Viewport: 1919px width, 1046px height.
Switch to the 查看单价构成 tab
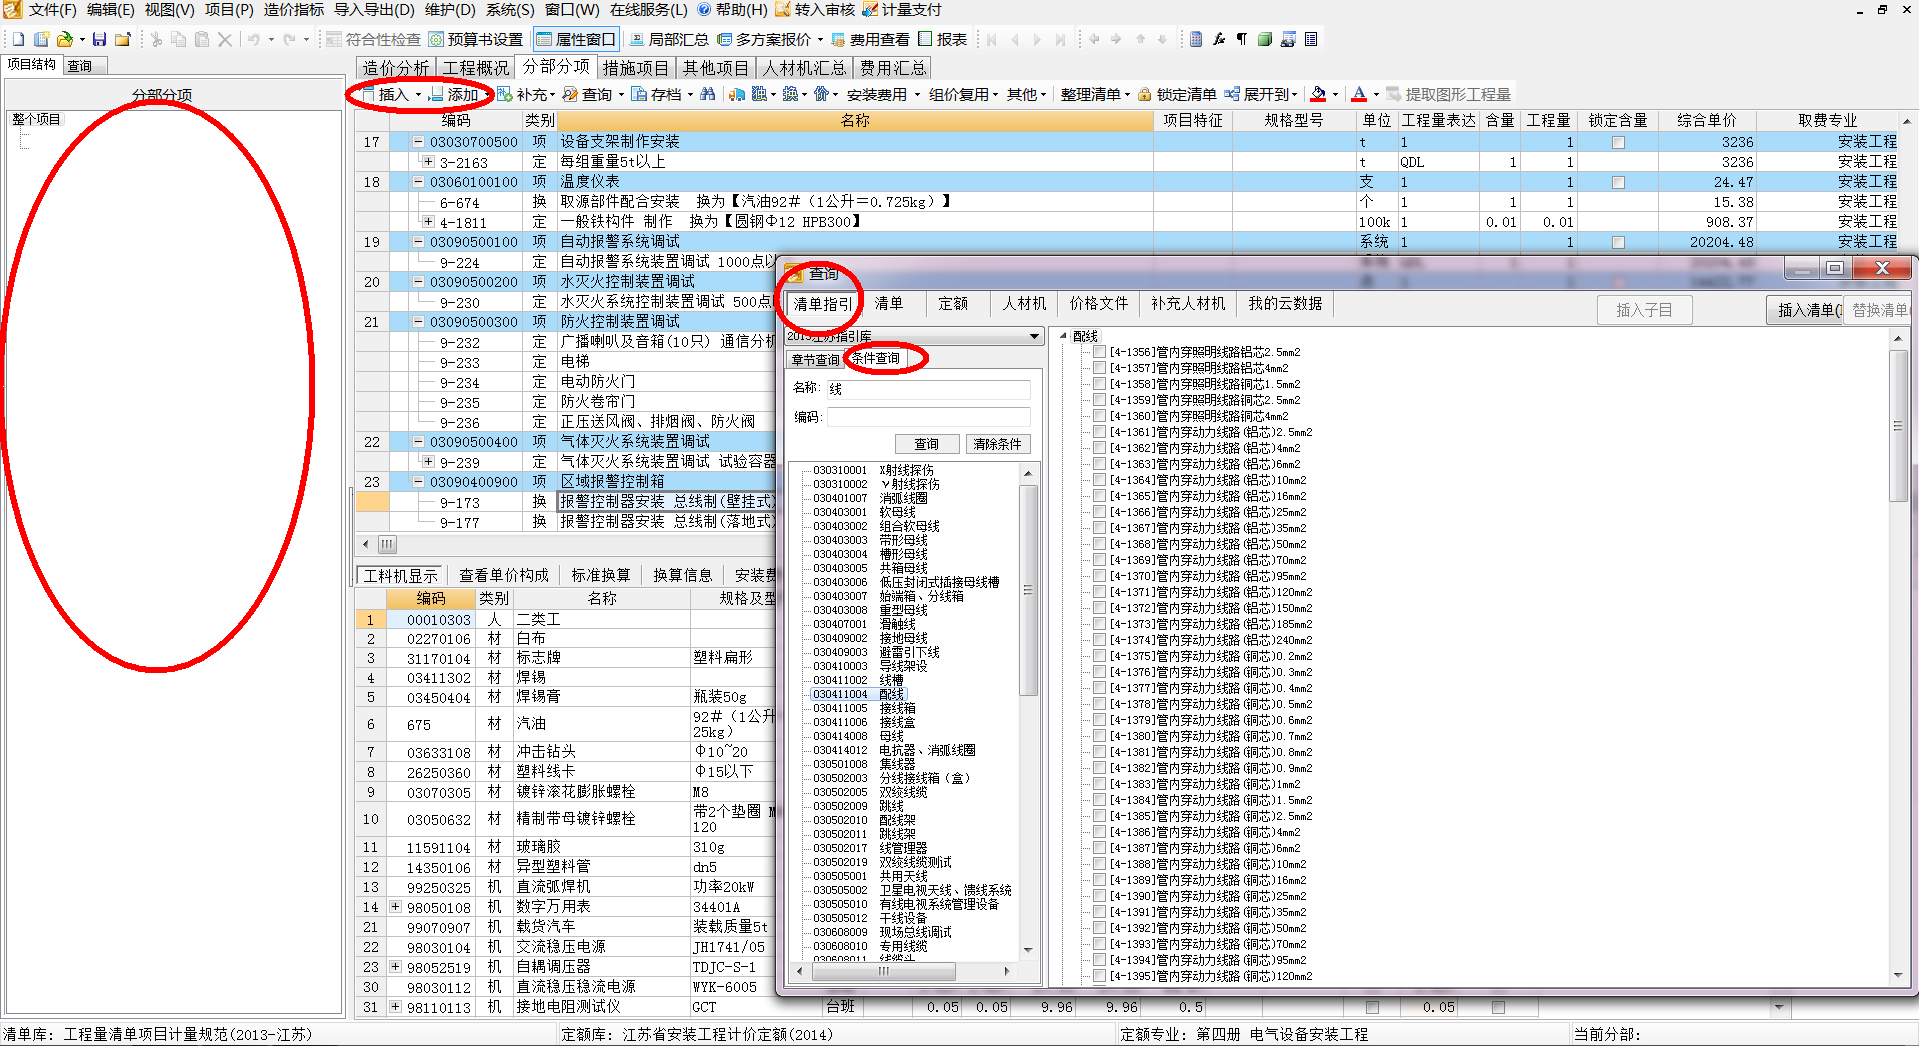tap(503, 576)
